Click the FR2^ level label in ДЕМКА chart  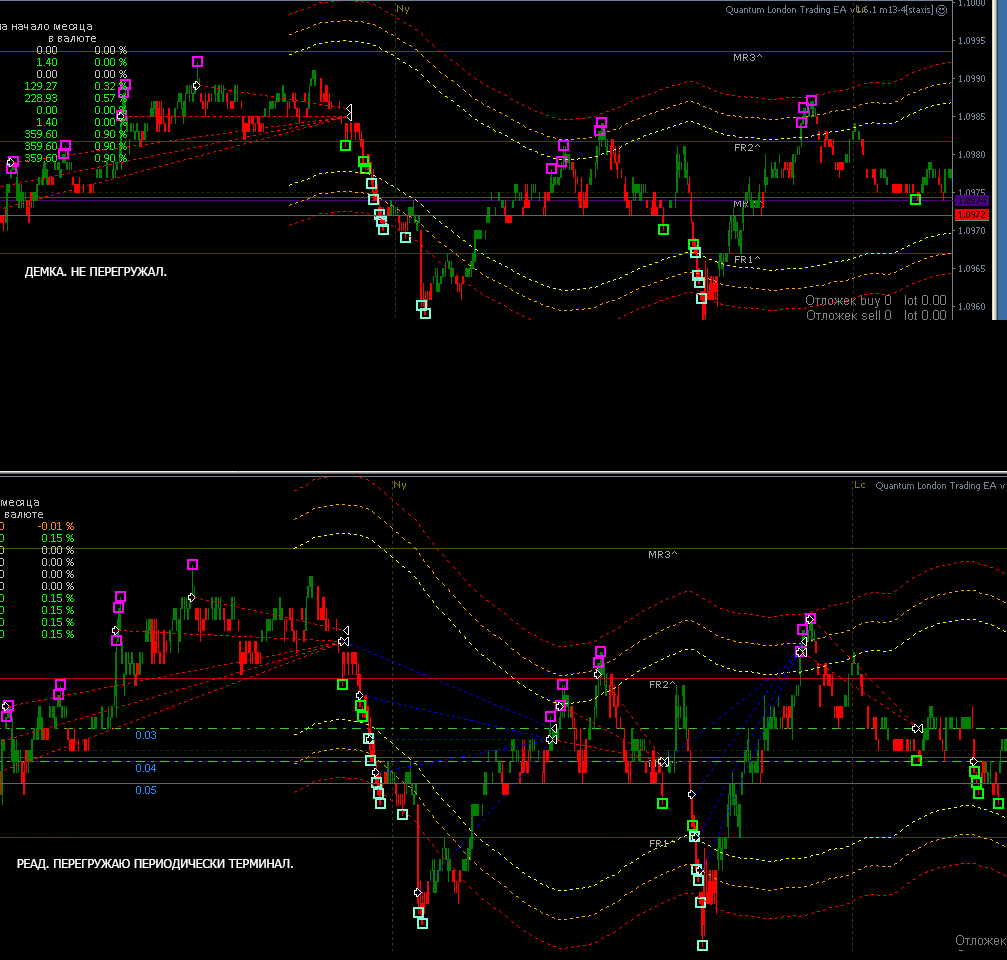(x=747, y=148)
